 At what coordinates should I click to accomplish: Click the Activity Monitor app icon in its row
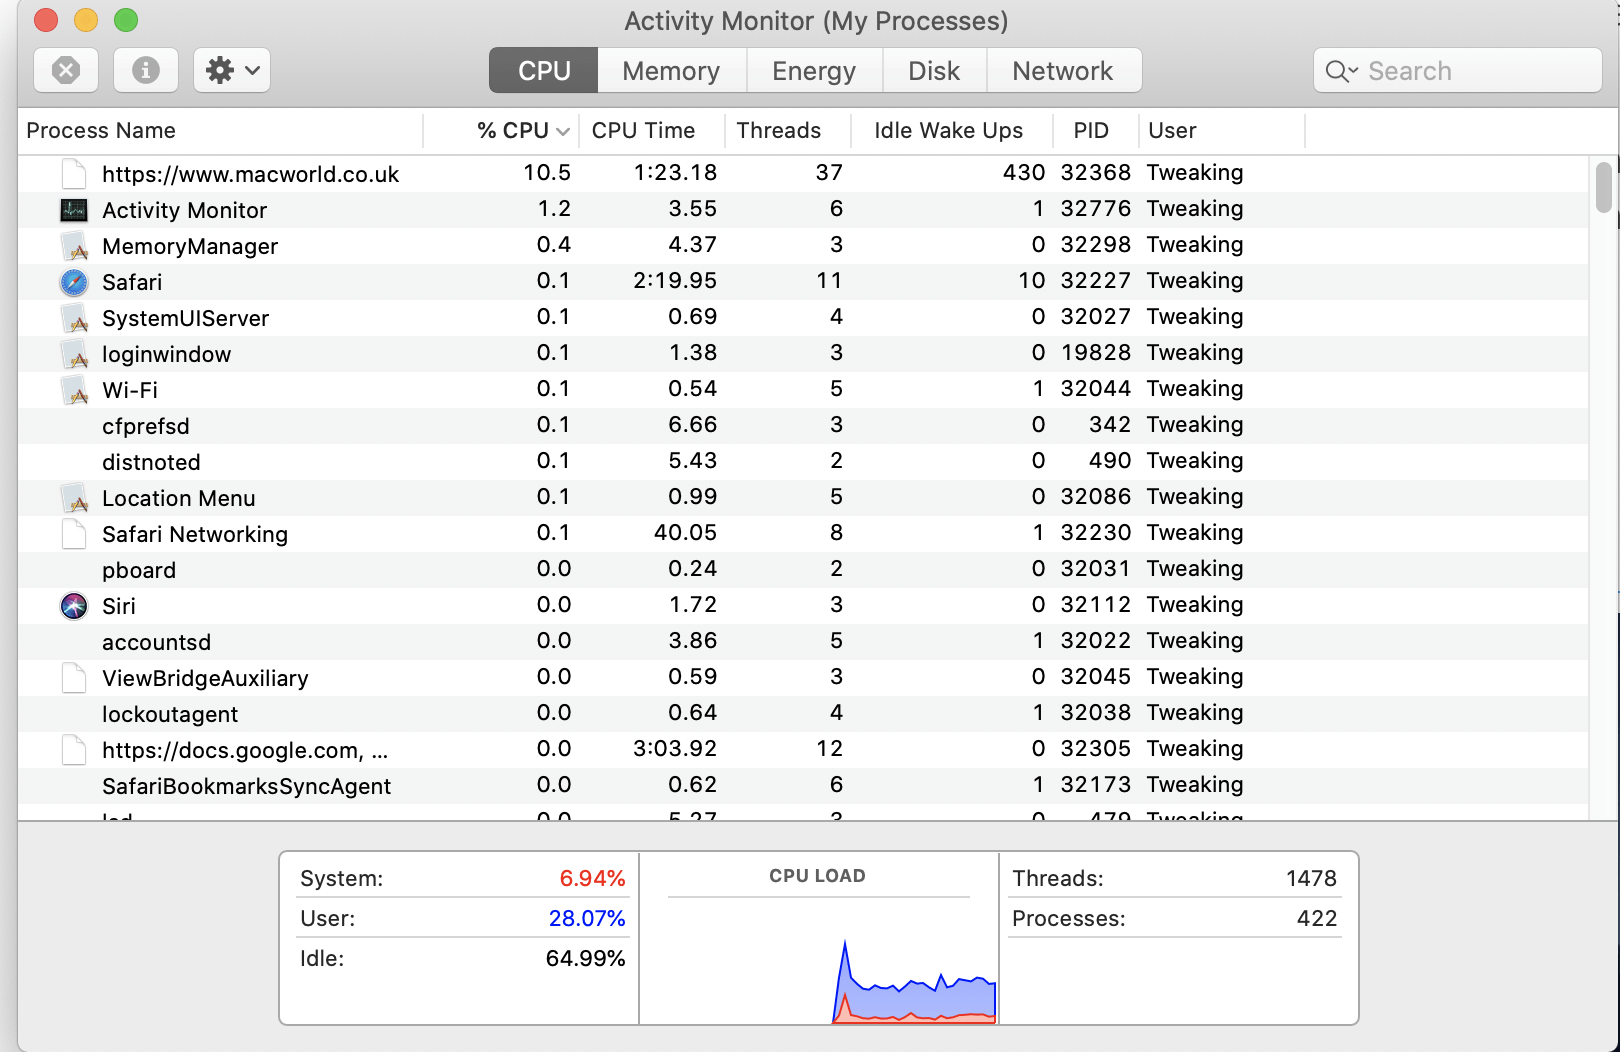73,210
